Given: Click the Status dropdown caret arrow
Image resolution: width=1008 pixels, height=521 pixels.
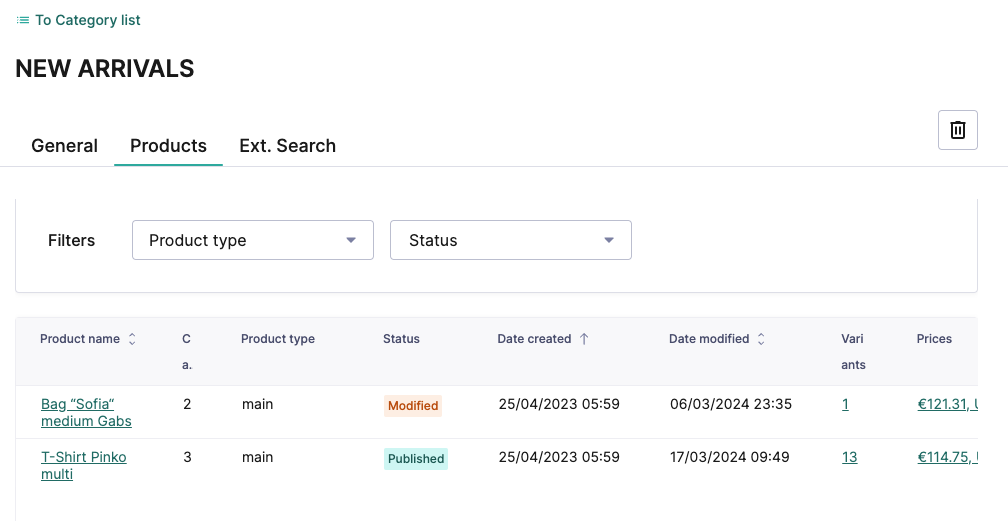Looking at the screenshot, I should (x=608, y=240).
